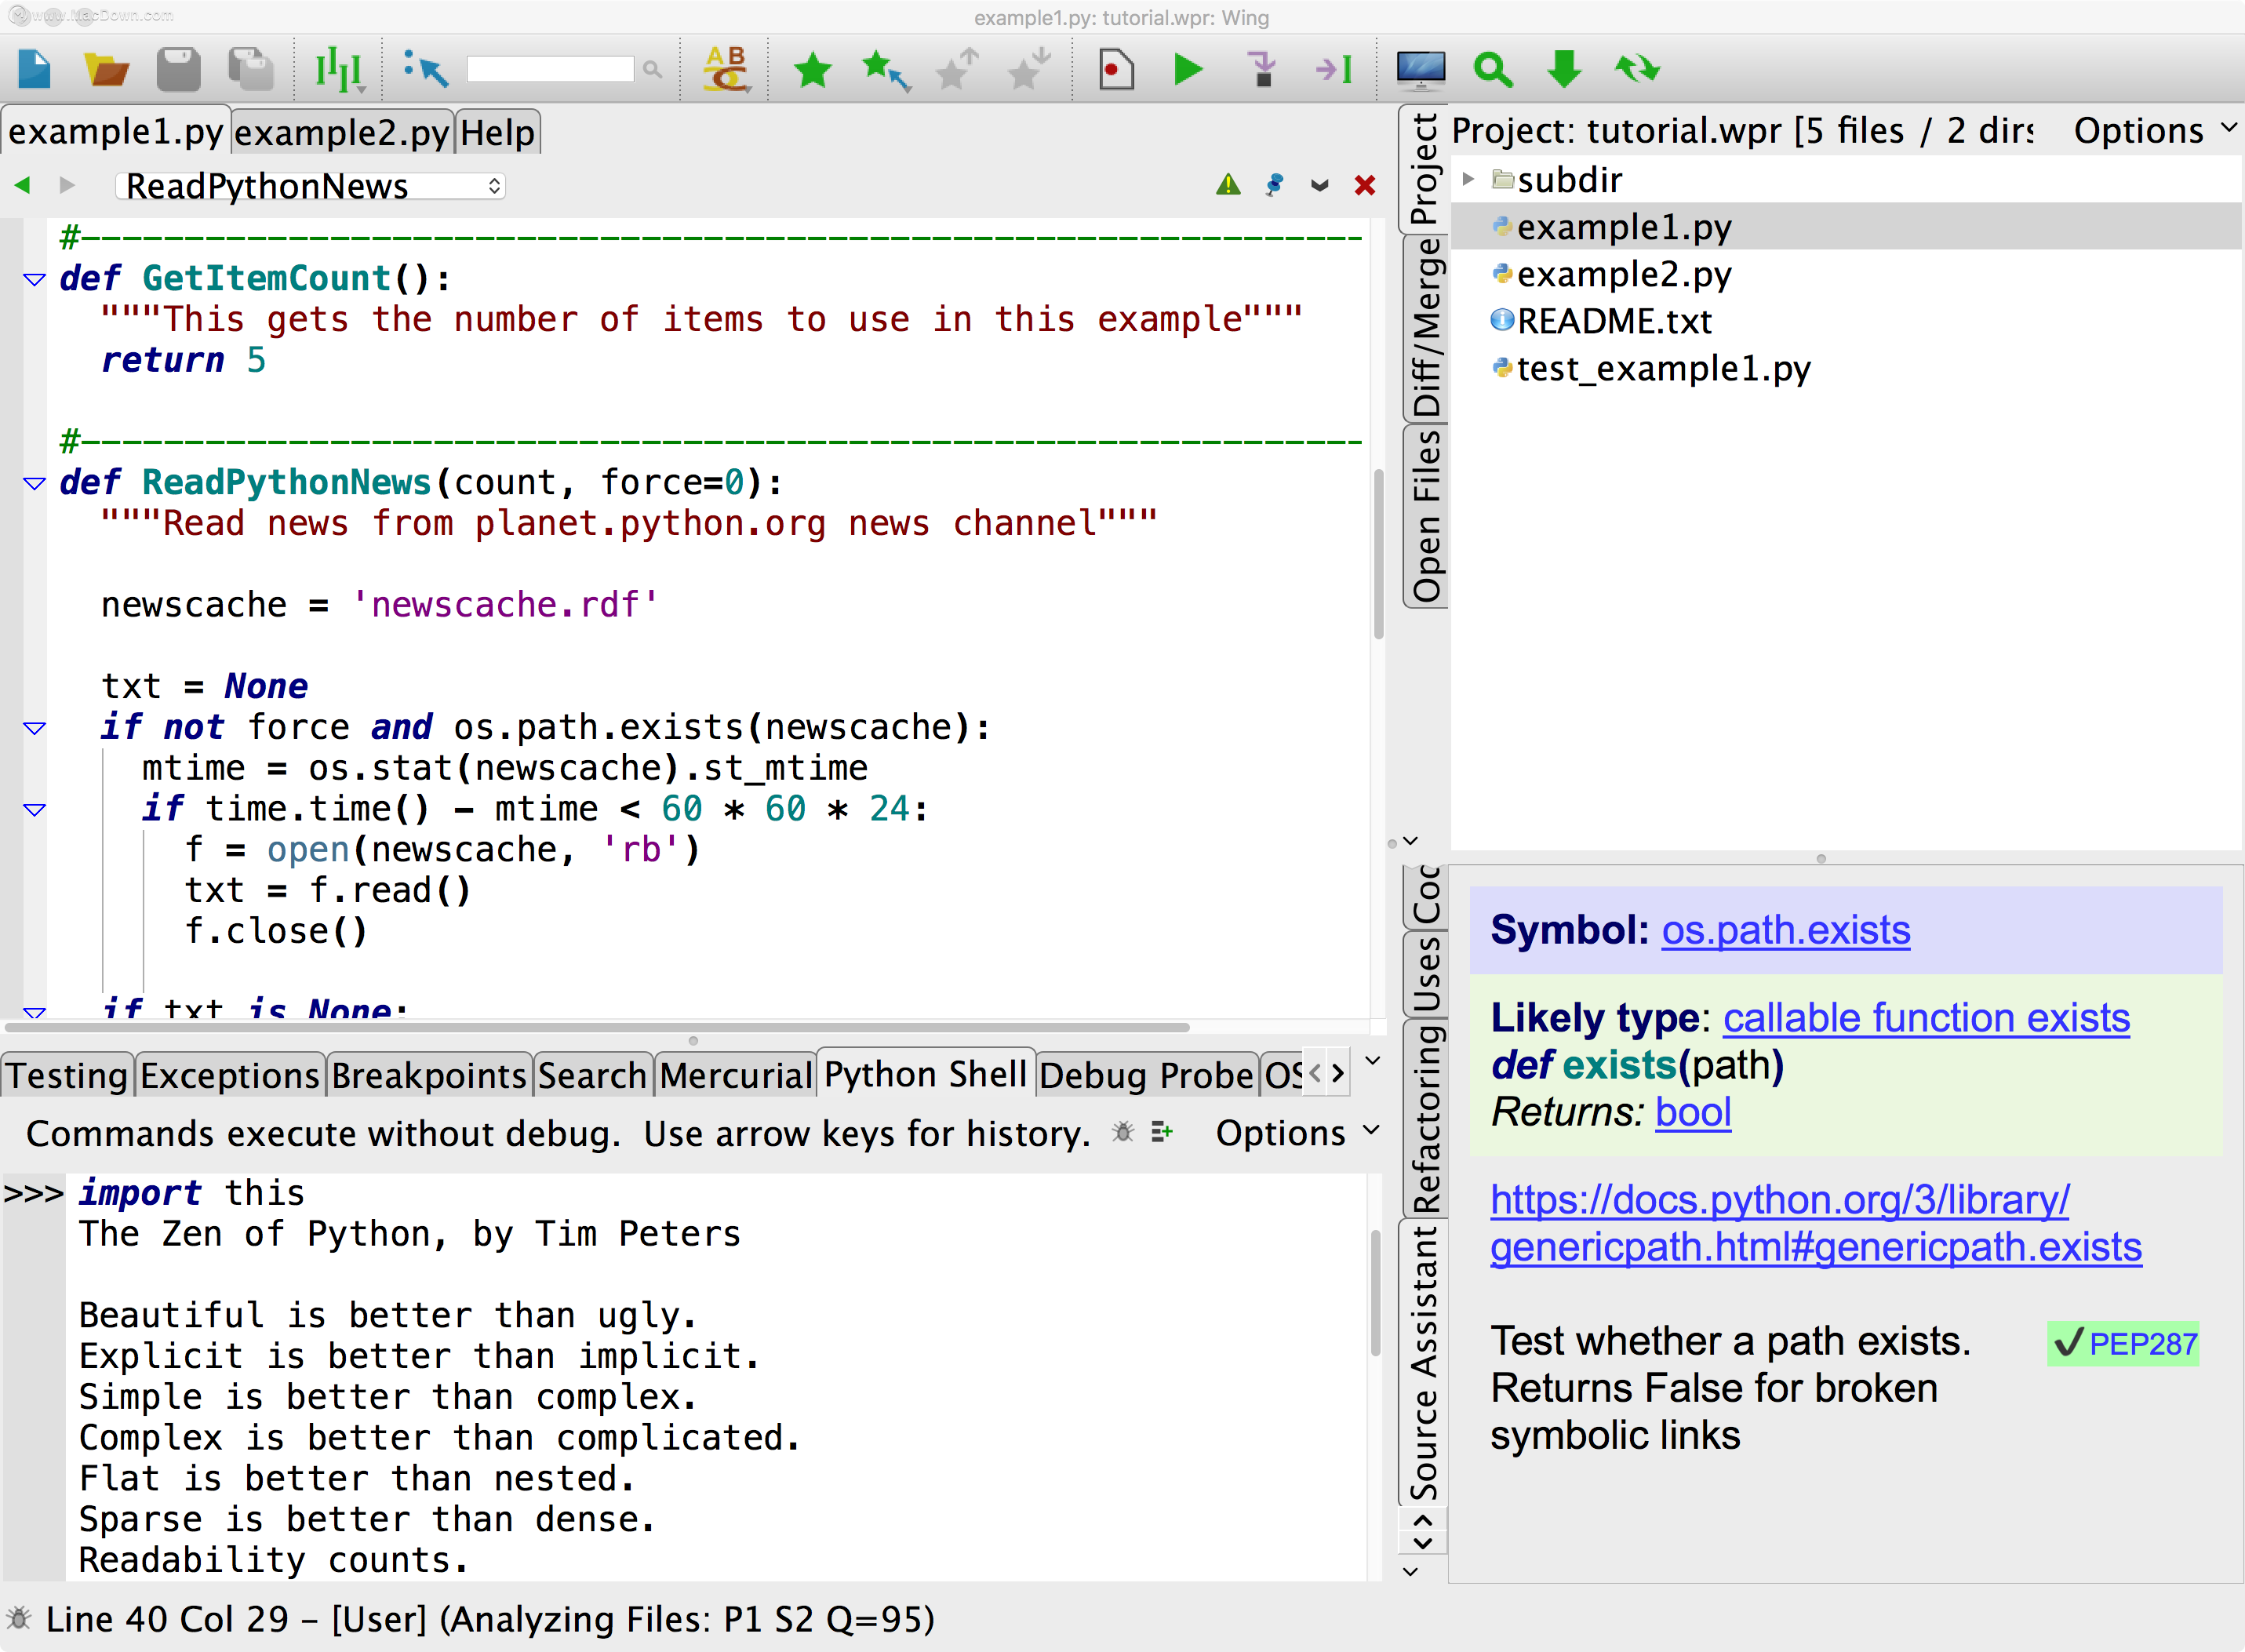Save file using the disk icon
2245x1652 pixels.
pyautogui.click(x=179, y=69)
